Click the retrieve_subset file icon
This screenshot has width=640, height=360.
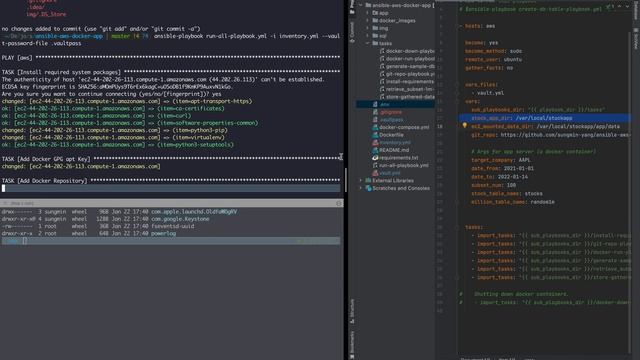click(382, 89)
